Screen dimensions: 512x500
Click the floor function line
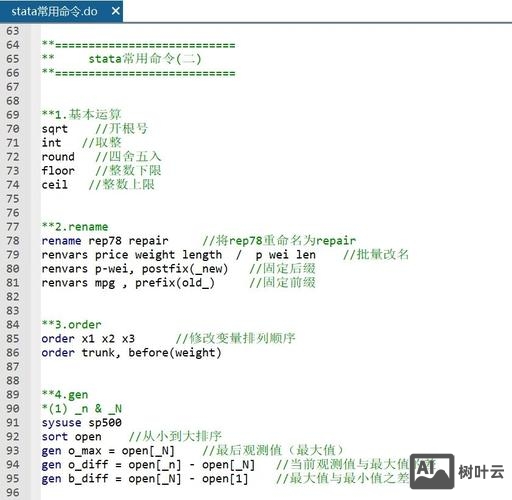[58, 171]
